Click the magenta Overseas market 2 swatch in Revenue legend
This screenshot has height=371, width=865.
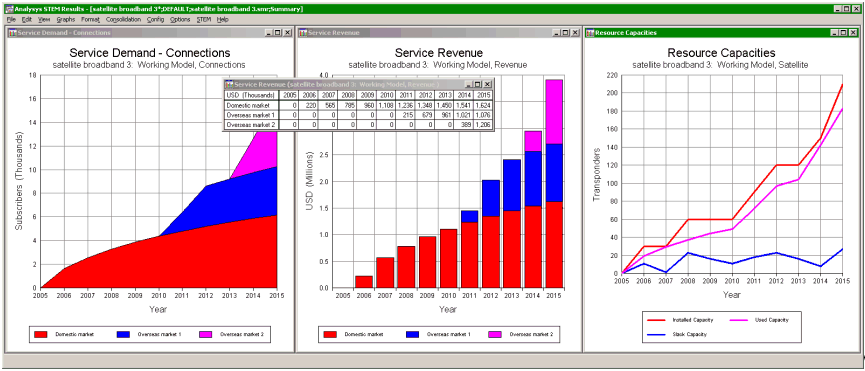click(x=495, y=334)
